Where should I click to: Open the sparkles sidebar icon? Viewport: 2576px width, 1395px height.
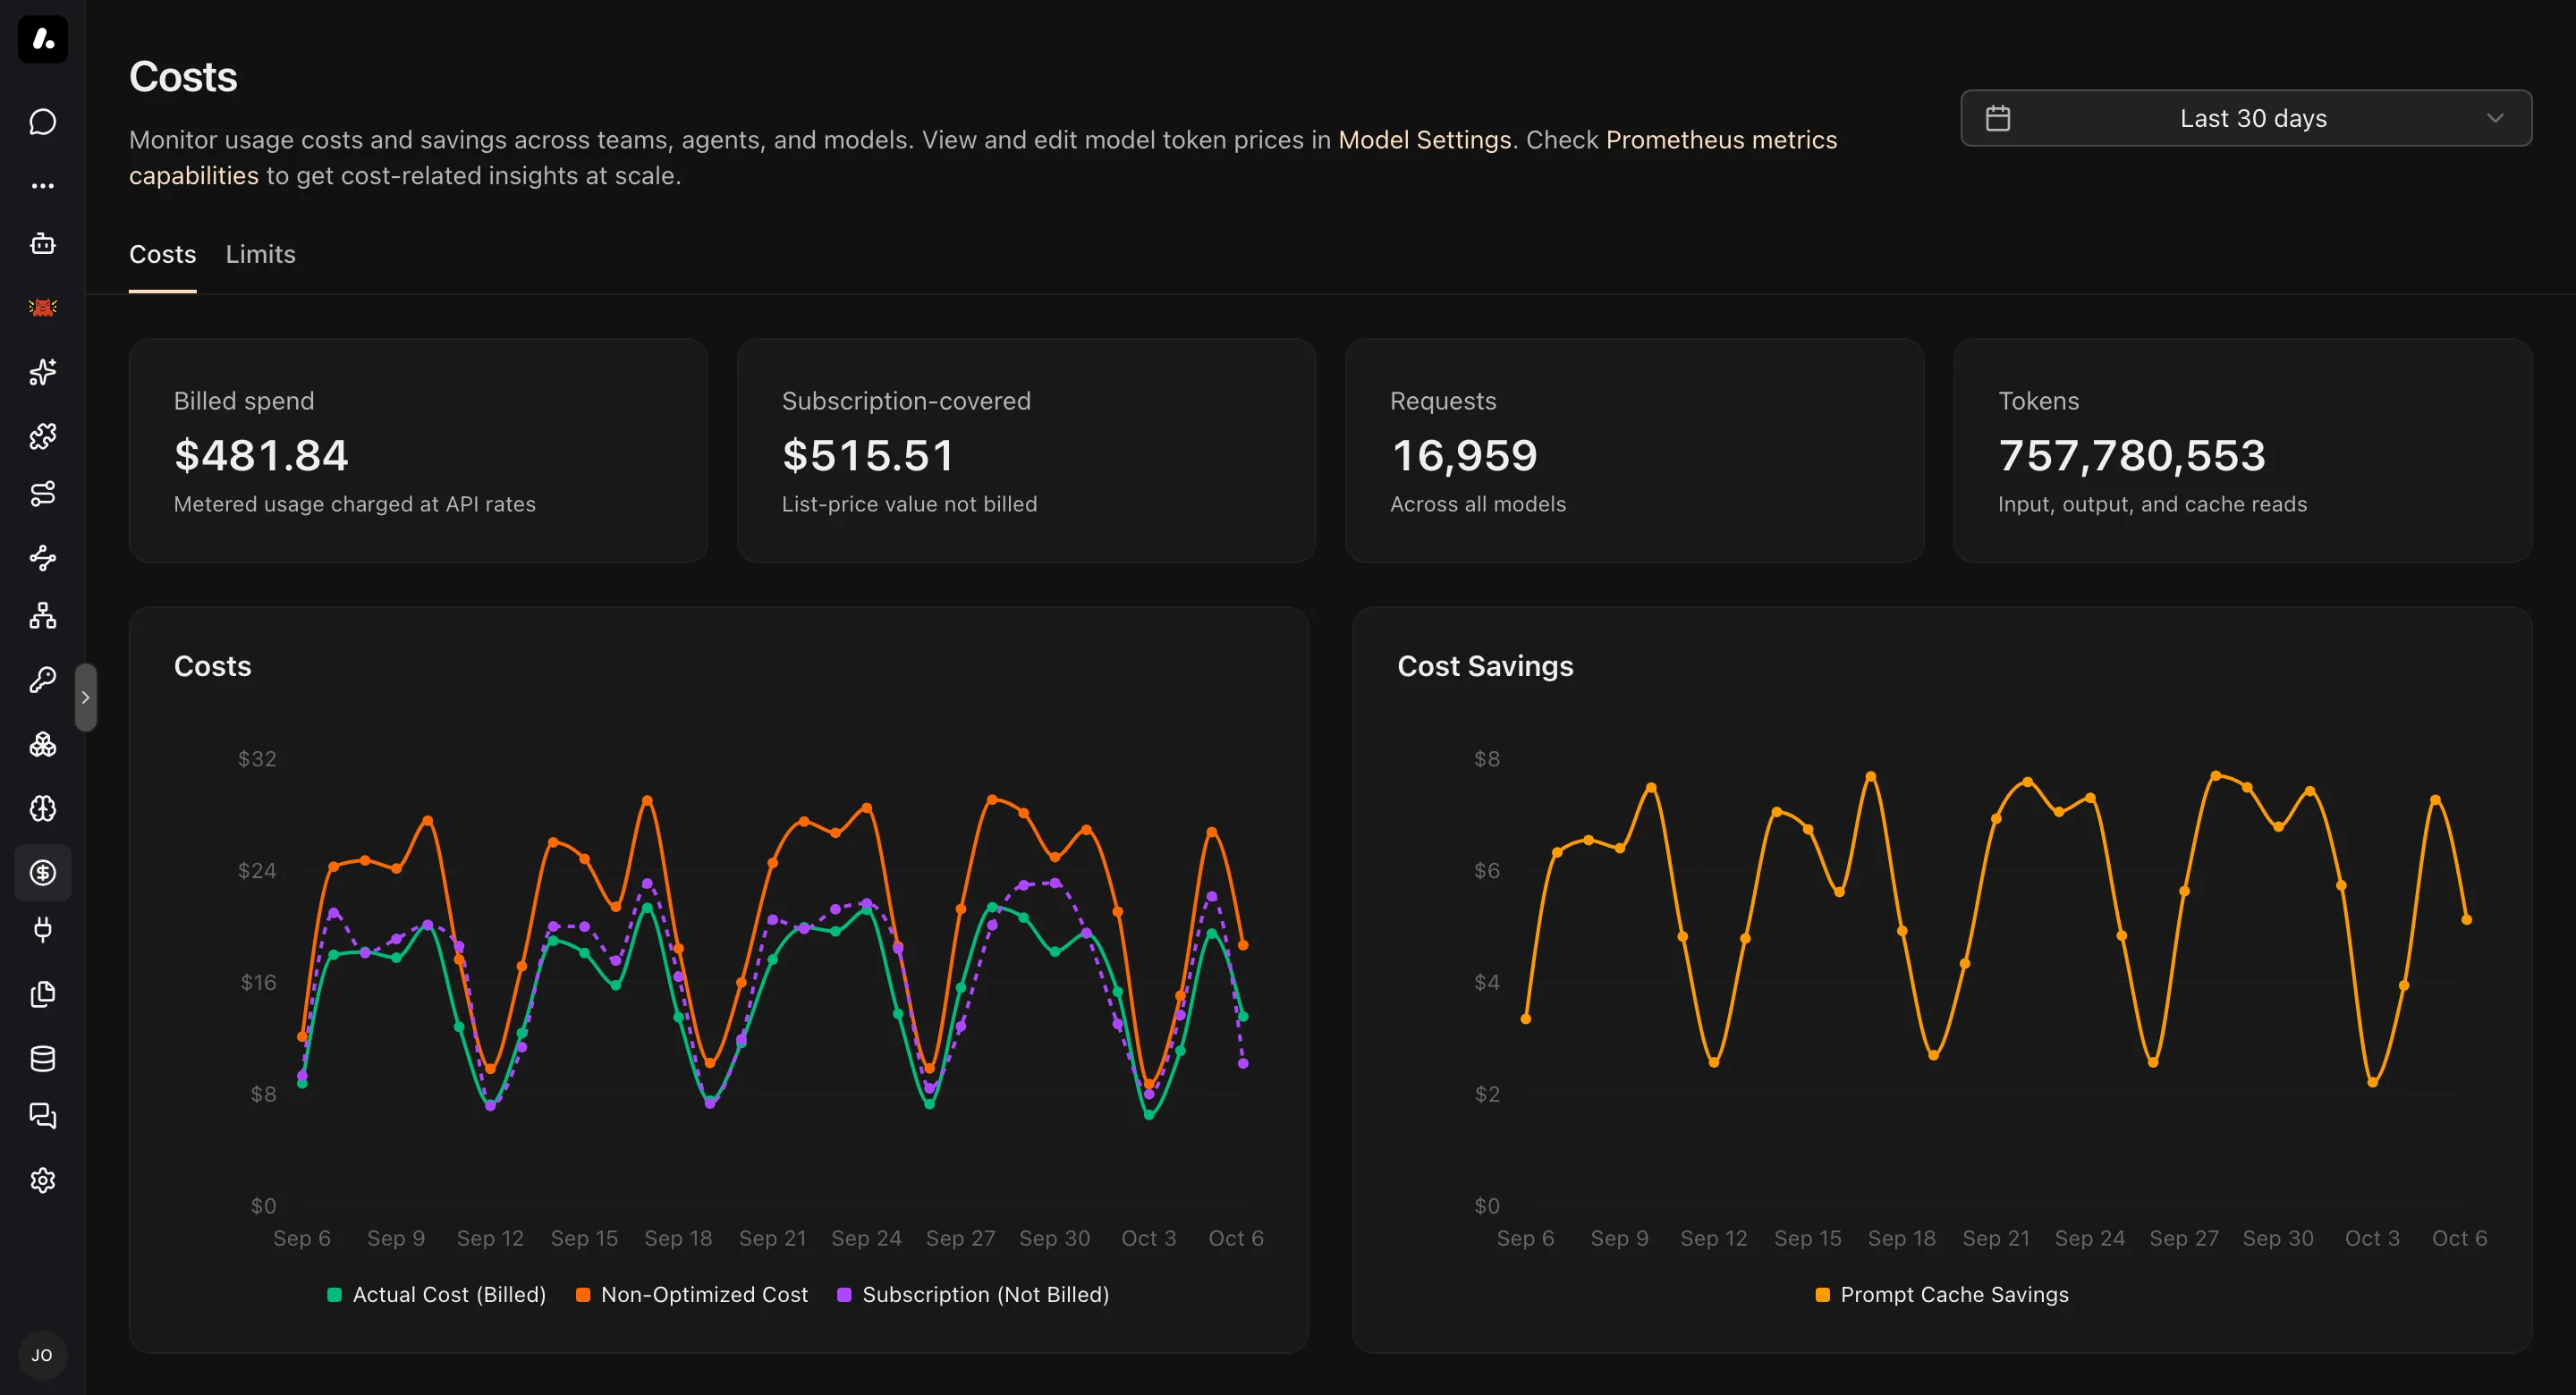(x=43, y=372)
